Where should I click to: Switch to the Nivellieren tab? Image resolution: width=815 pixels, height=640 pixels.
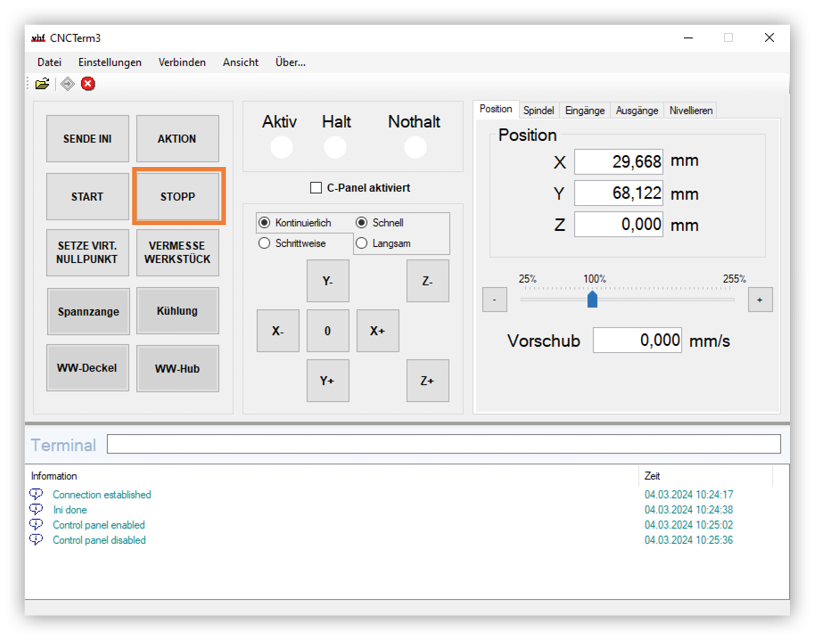691,110
